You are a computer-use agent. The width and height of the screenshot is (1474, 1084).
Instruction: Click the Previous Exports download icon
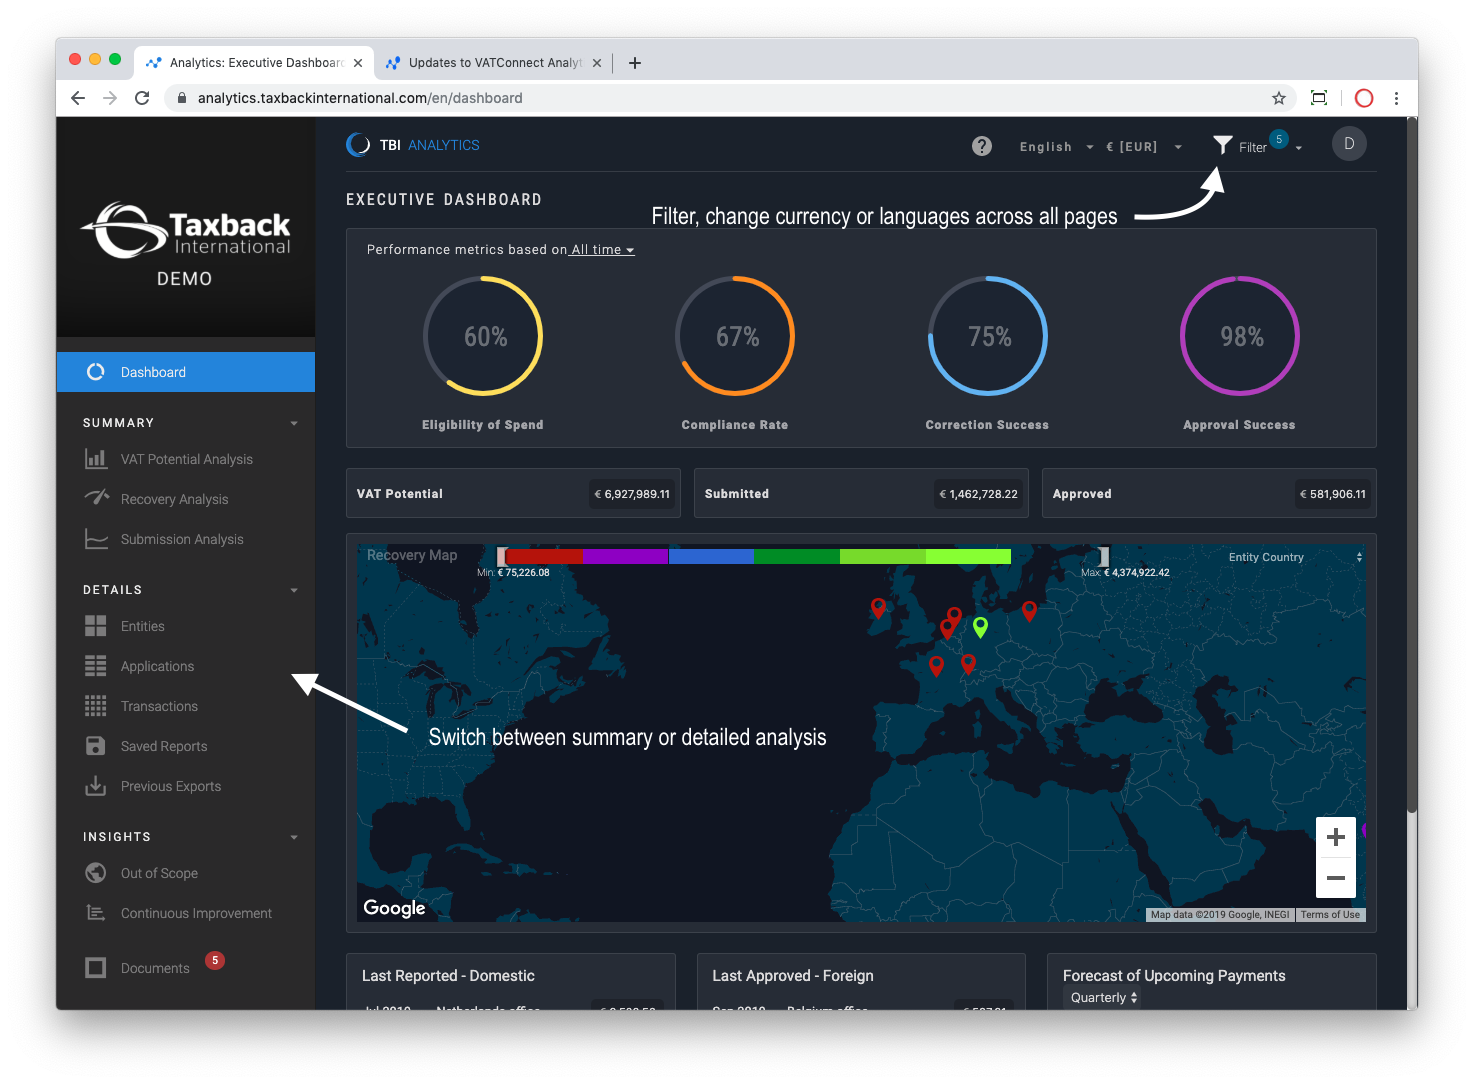[96, 786]
